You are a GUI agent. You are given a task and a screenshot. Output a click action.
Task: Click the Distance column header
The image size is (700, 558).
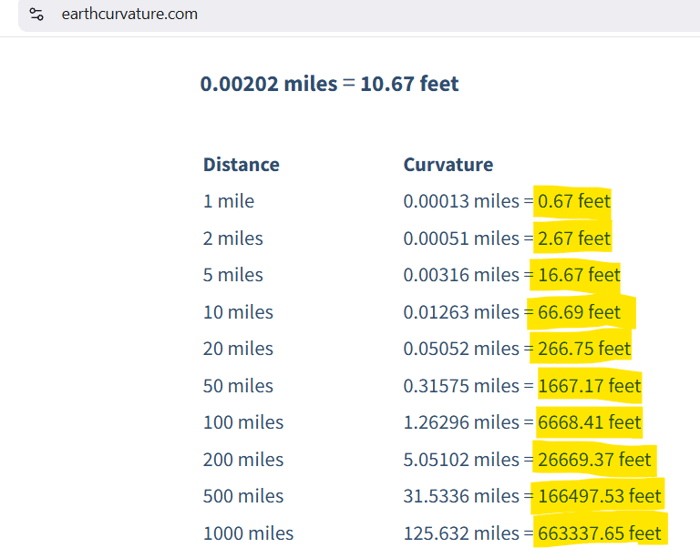[241, 164]
